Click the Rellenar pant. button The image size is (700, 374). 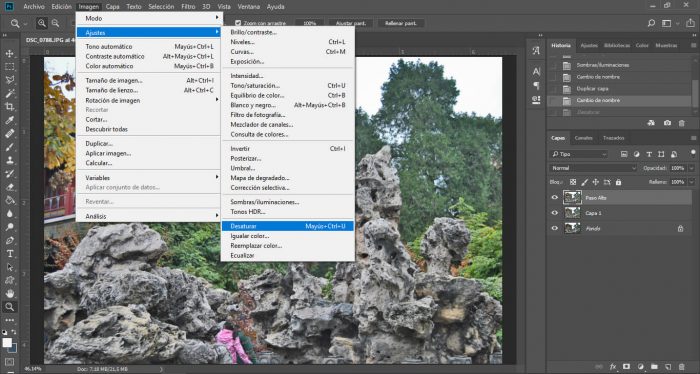tap(400, 23)
